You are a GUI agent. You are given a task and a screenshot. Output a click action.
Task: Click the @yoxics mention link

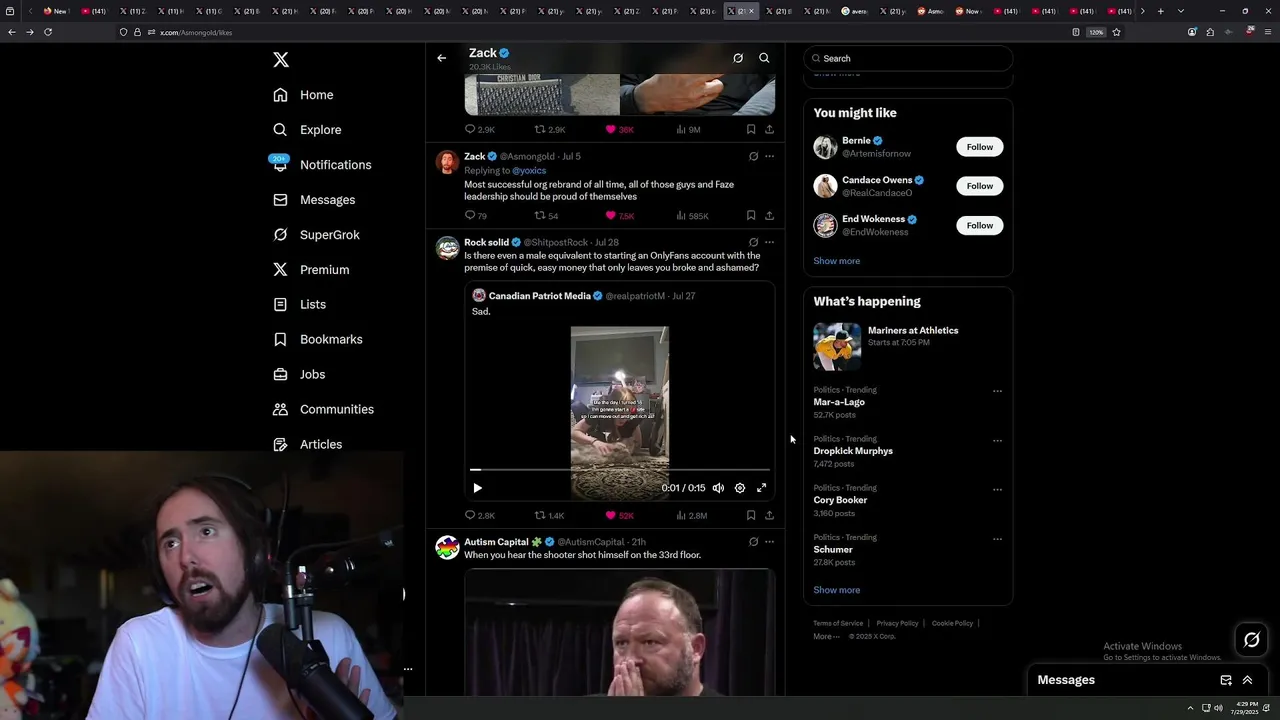(x=529, y=171)
